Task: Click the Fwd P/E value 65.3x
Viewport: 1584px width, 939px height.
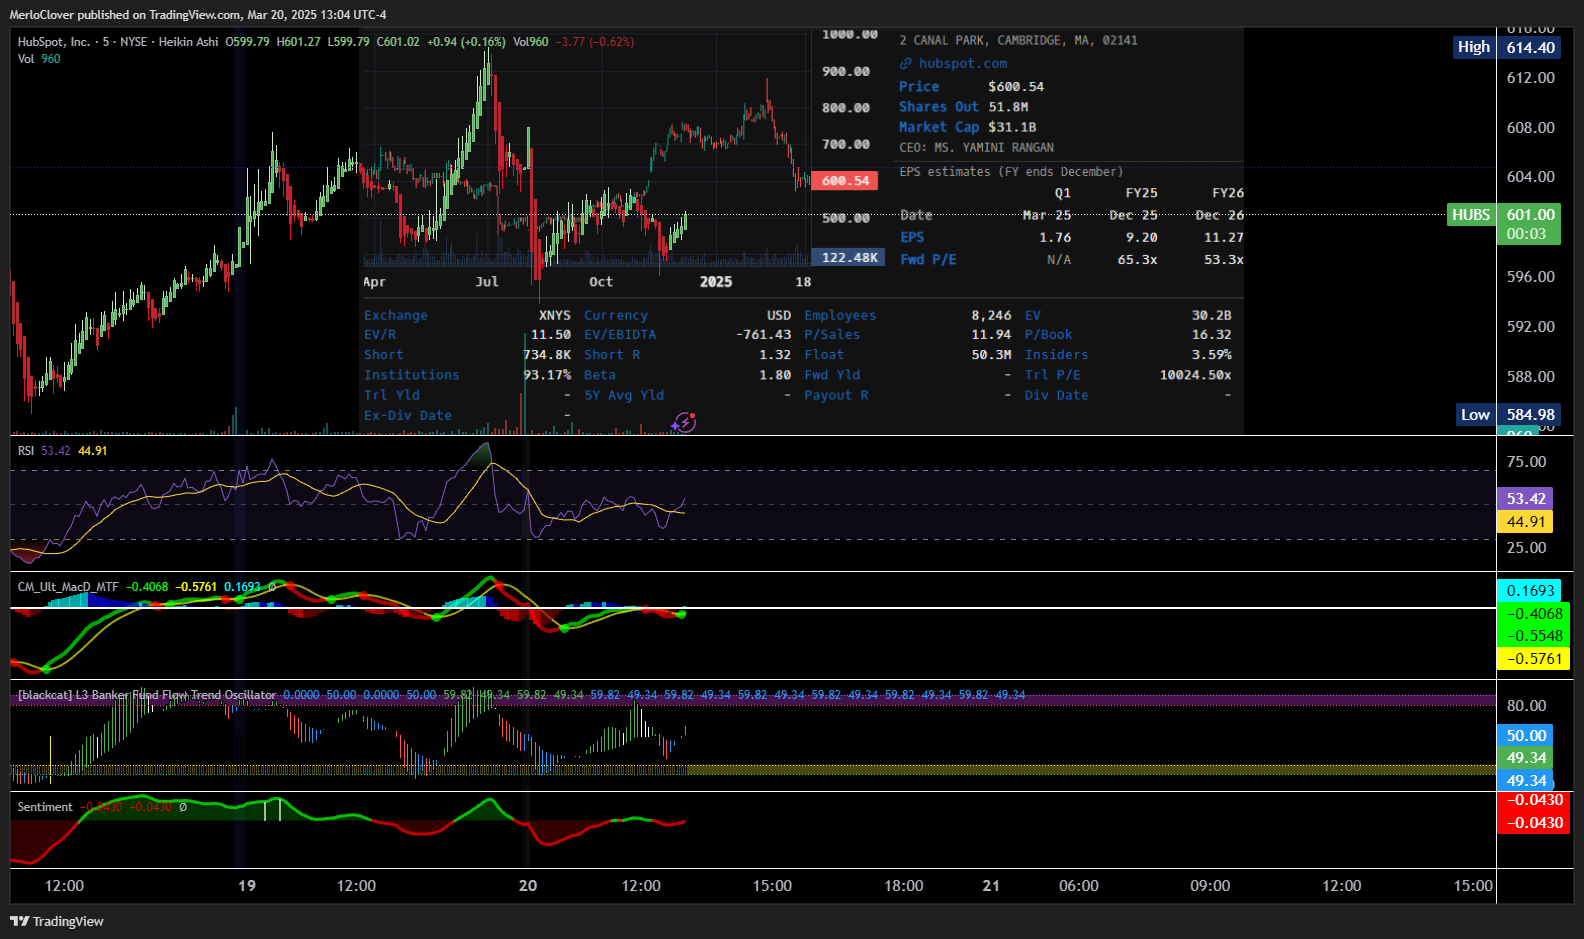Action: [1137, 260]
